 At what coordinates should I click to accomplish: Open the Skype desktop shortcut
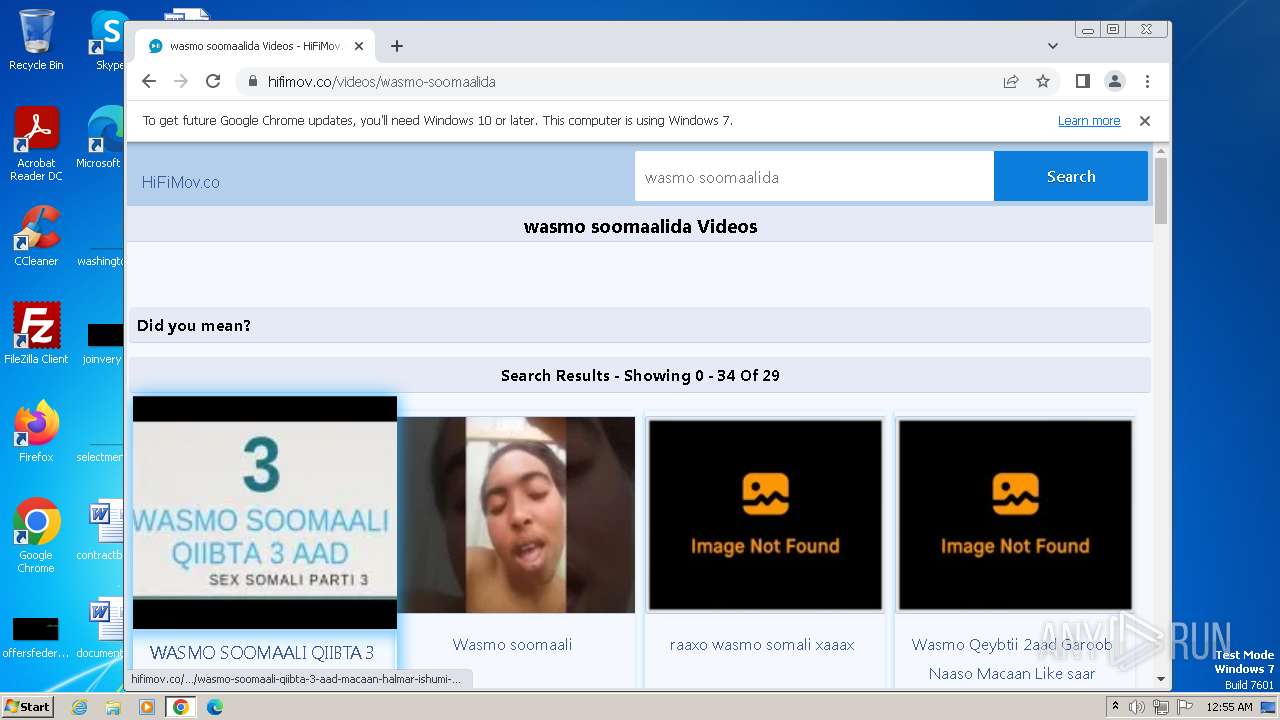tap(109, 40)
